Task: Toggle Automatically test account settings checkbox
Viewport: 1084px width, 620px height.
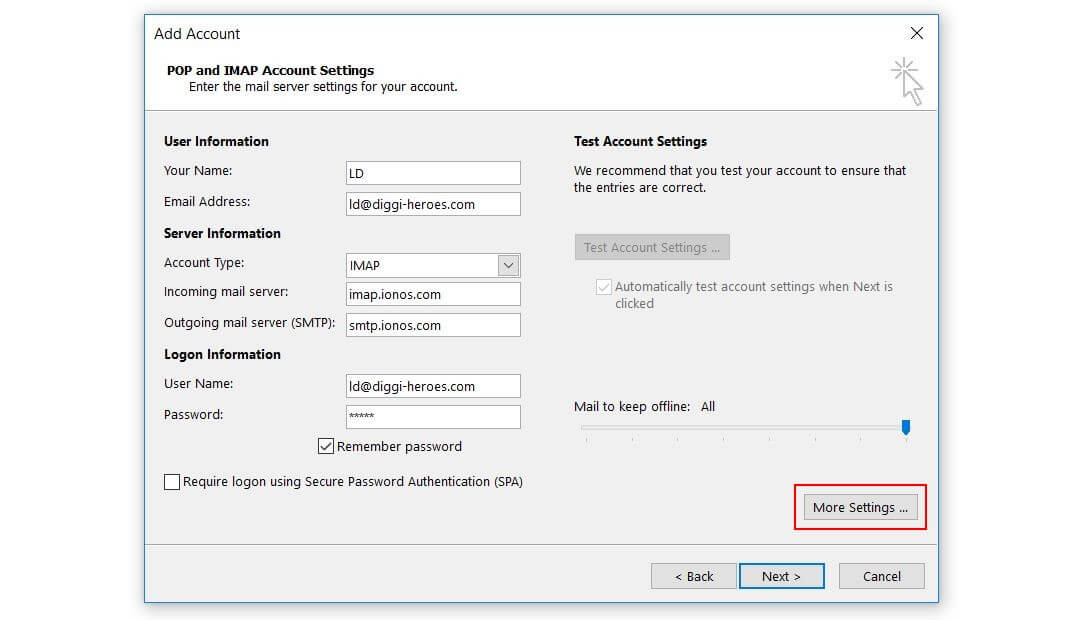Action: pyautogui.click(x=604, y=286)
